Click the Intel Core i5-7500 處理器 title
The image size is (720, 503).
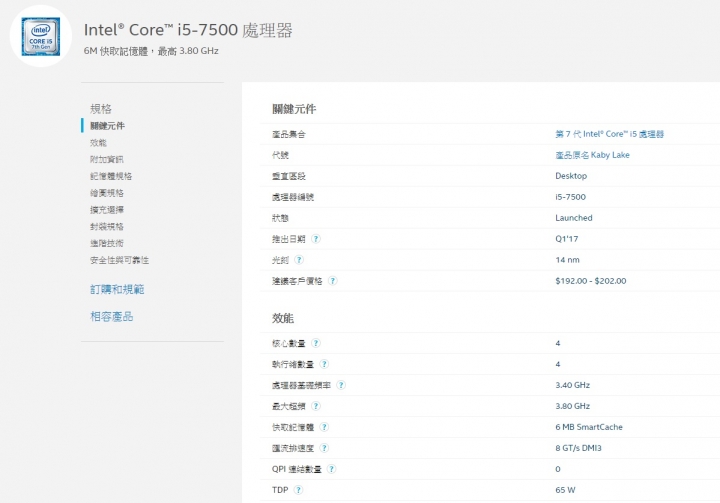pyautogui.click(x=188, y=30)
